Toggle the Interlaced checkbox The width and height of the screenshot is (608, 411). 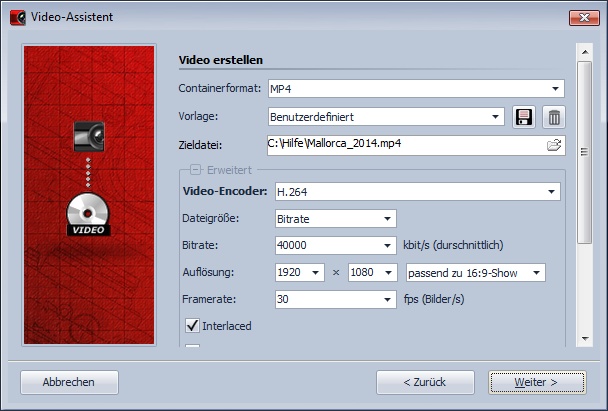[x=193, y=325]
